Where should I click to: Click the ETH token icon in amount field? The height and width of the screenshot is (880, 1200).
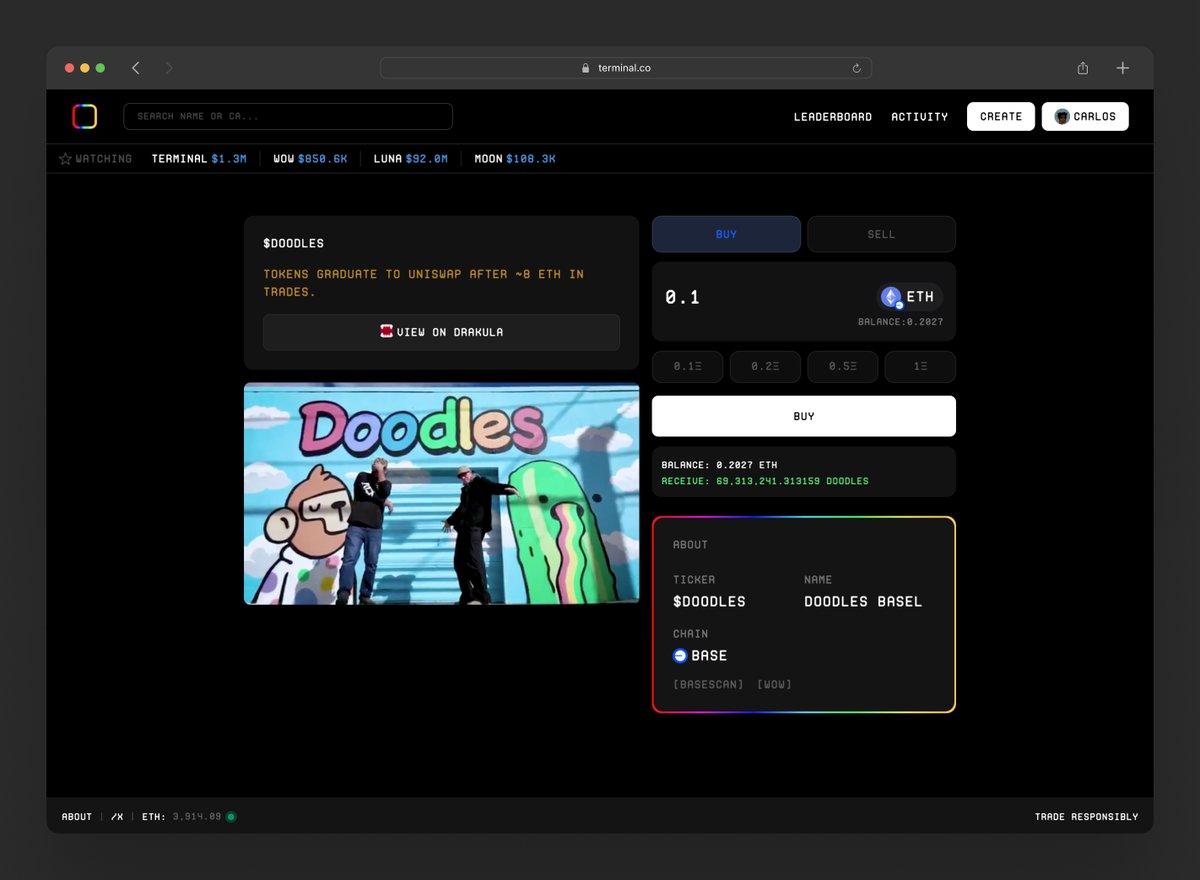click(x=891, y=297)
